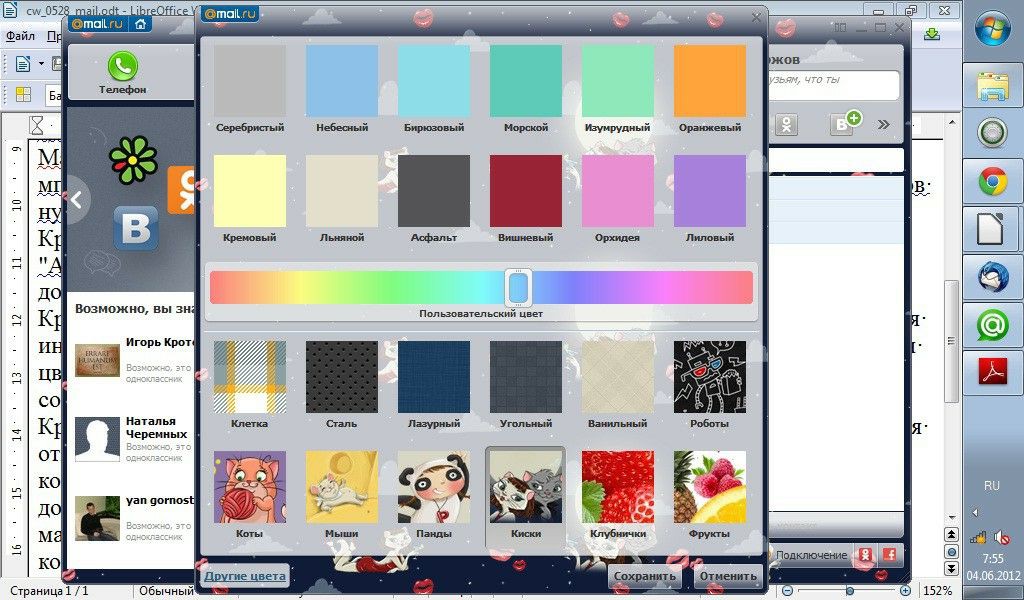Click the Mail.ru Agent taskbar icon
This screenshot has height=600, width=1024.
click(x=991, y=323)
